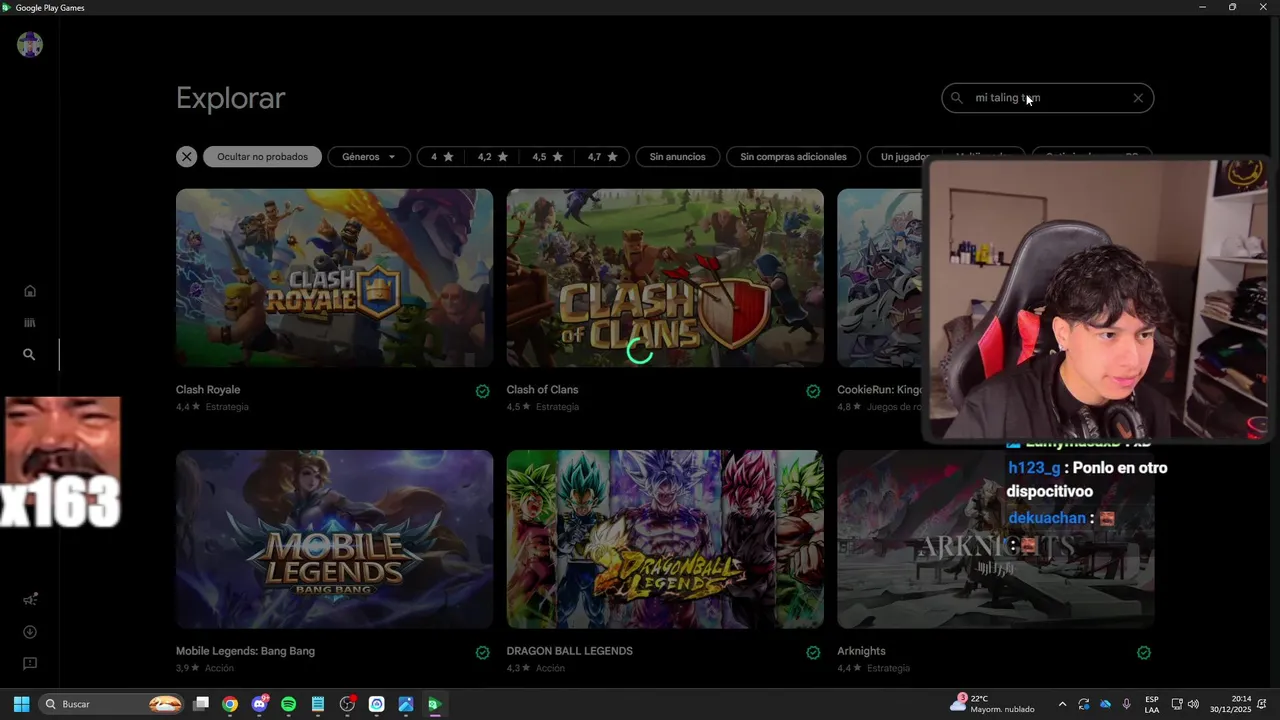1280x720 pixels.
Task: Open the Photos app from the taskbar
Action: coord(406,704)
